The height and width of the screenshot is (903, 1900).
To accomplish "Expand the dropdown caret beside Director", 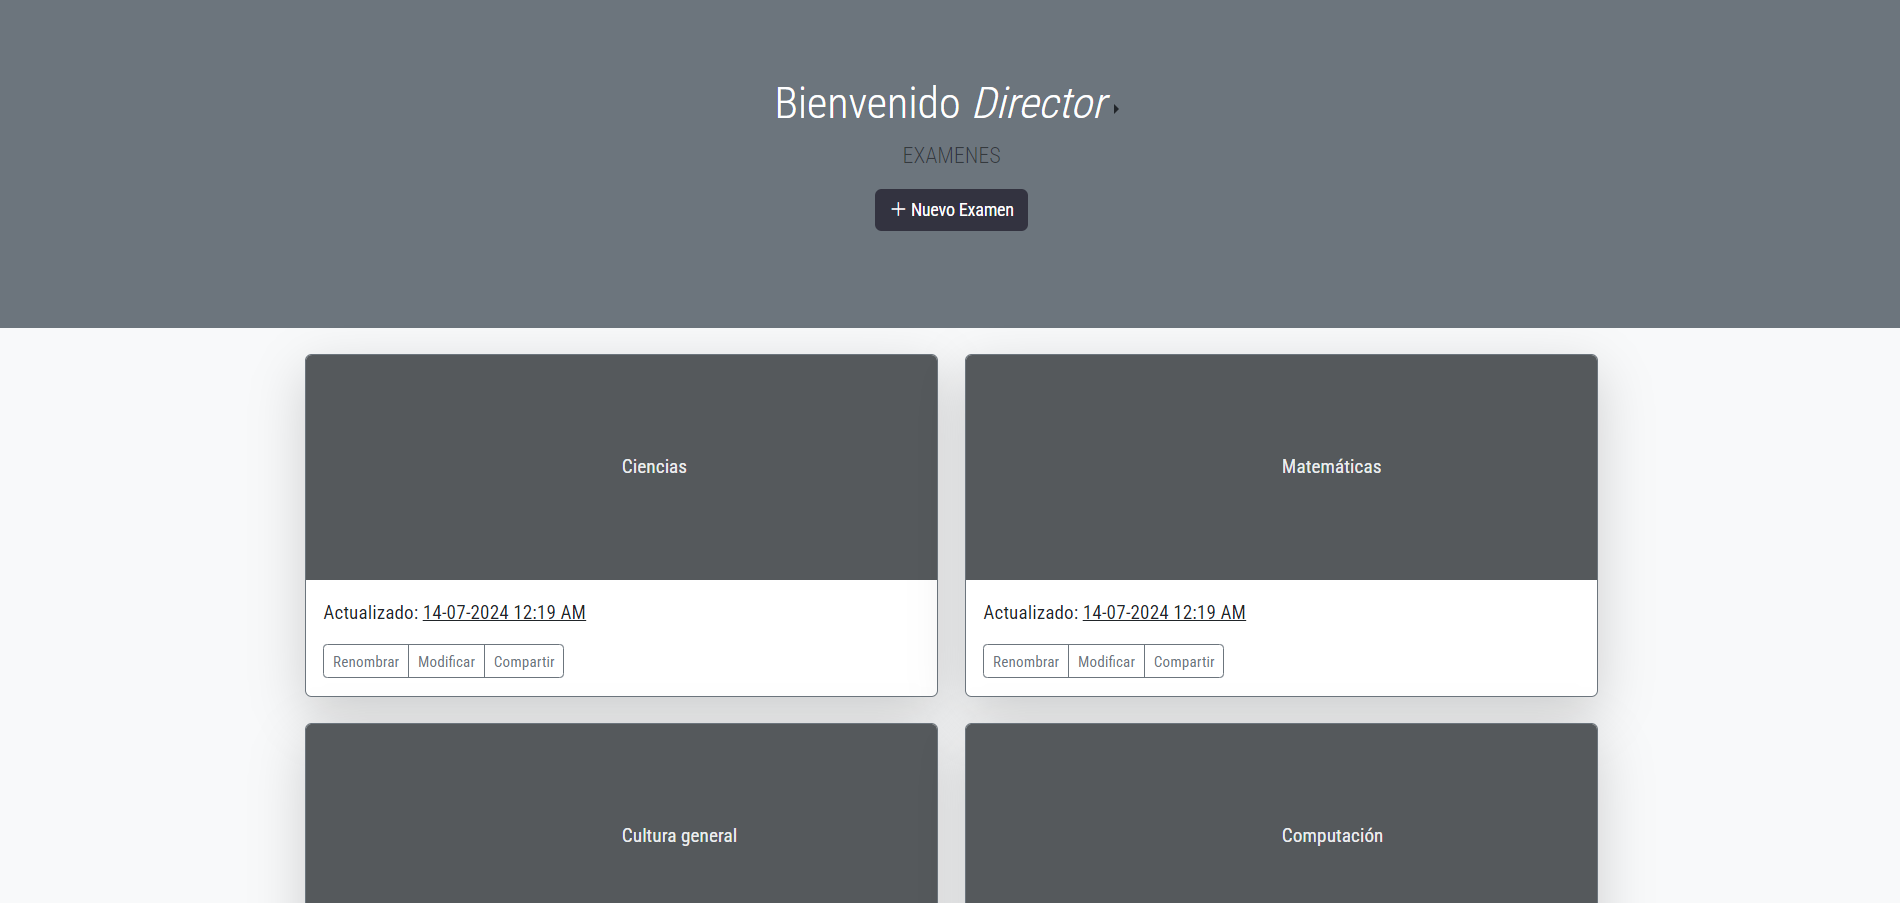I will pyautogui.click(x=1116, y=109).
